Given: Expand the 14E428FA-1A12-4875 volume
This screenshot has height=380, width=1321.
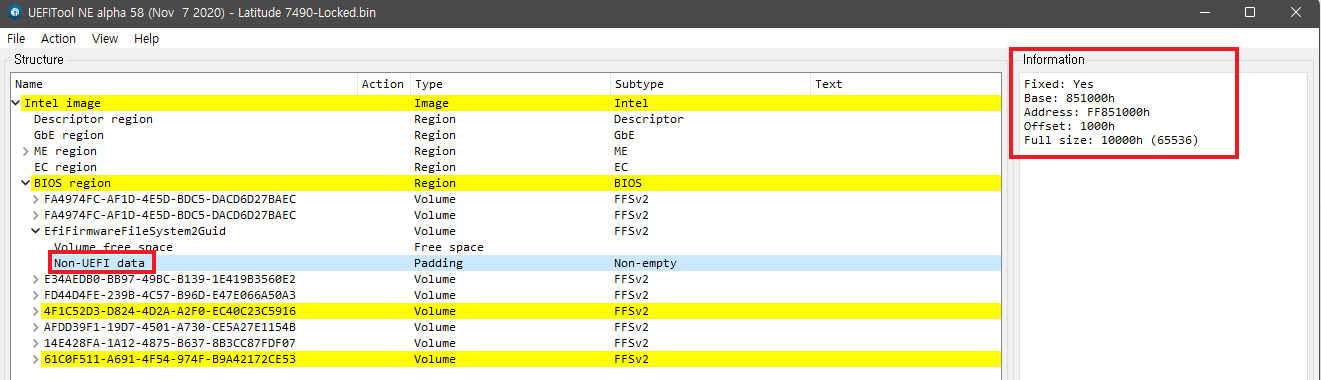Looking at the screenshot, I should (x=36, y=343).
